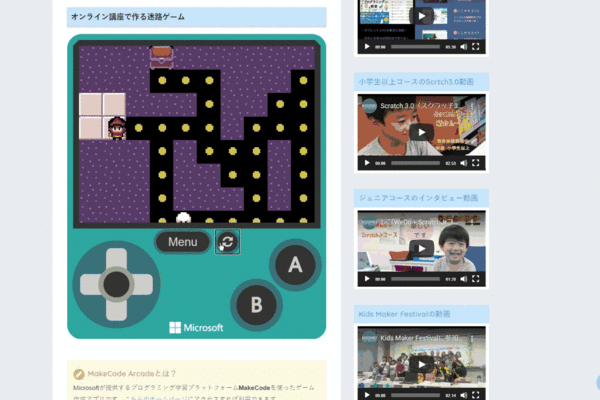Click the D-pad left arrow
This screenshot has height=400, width=600.
point(91,284)
